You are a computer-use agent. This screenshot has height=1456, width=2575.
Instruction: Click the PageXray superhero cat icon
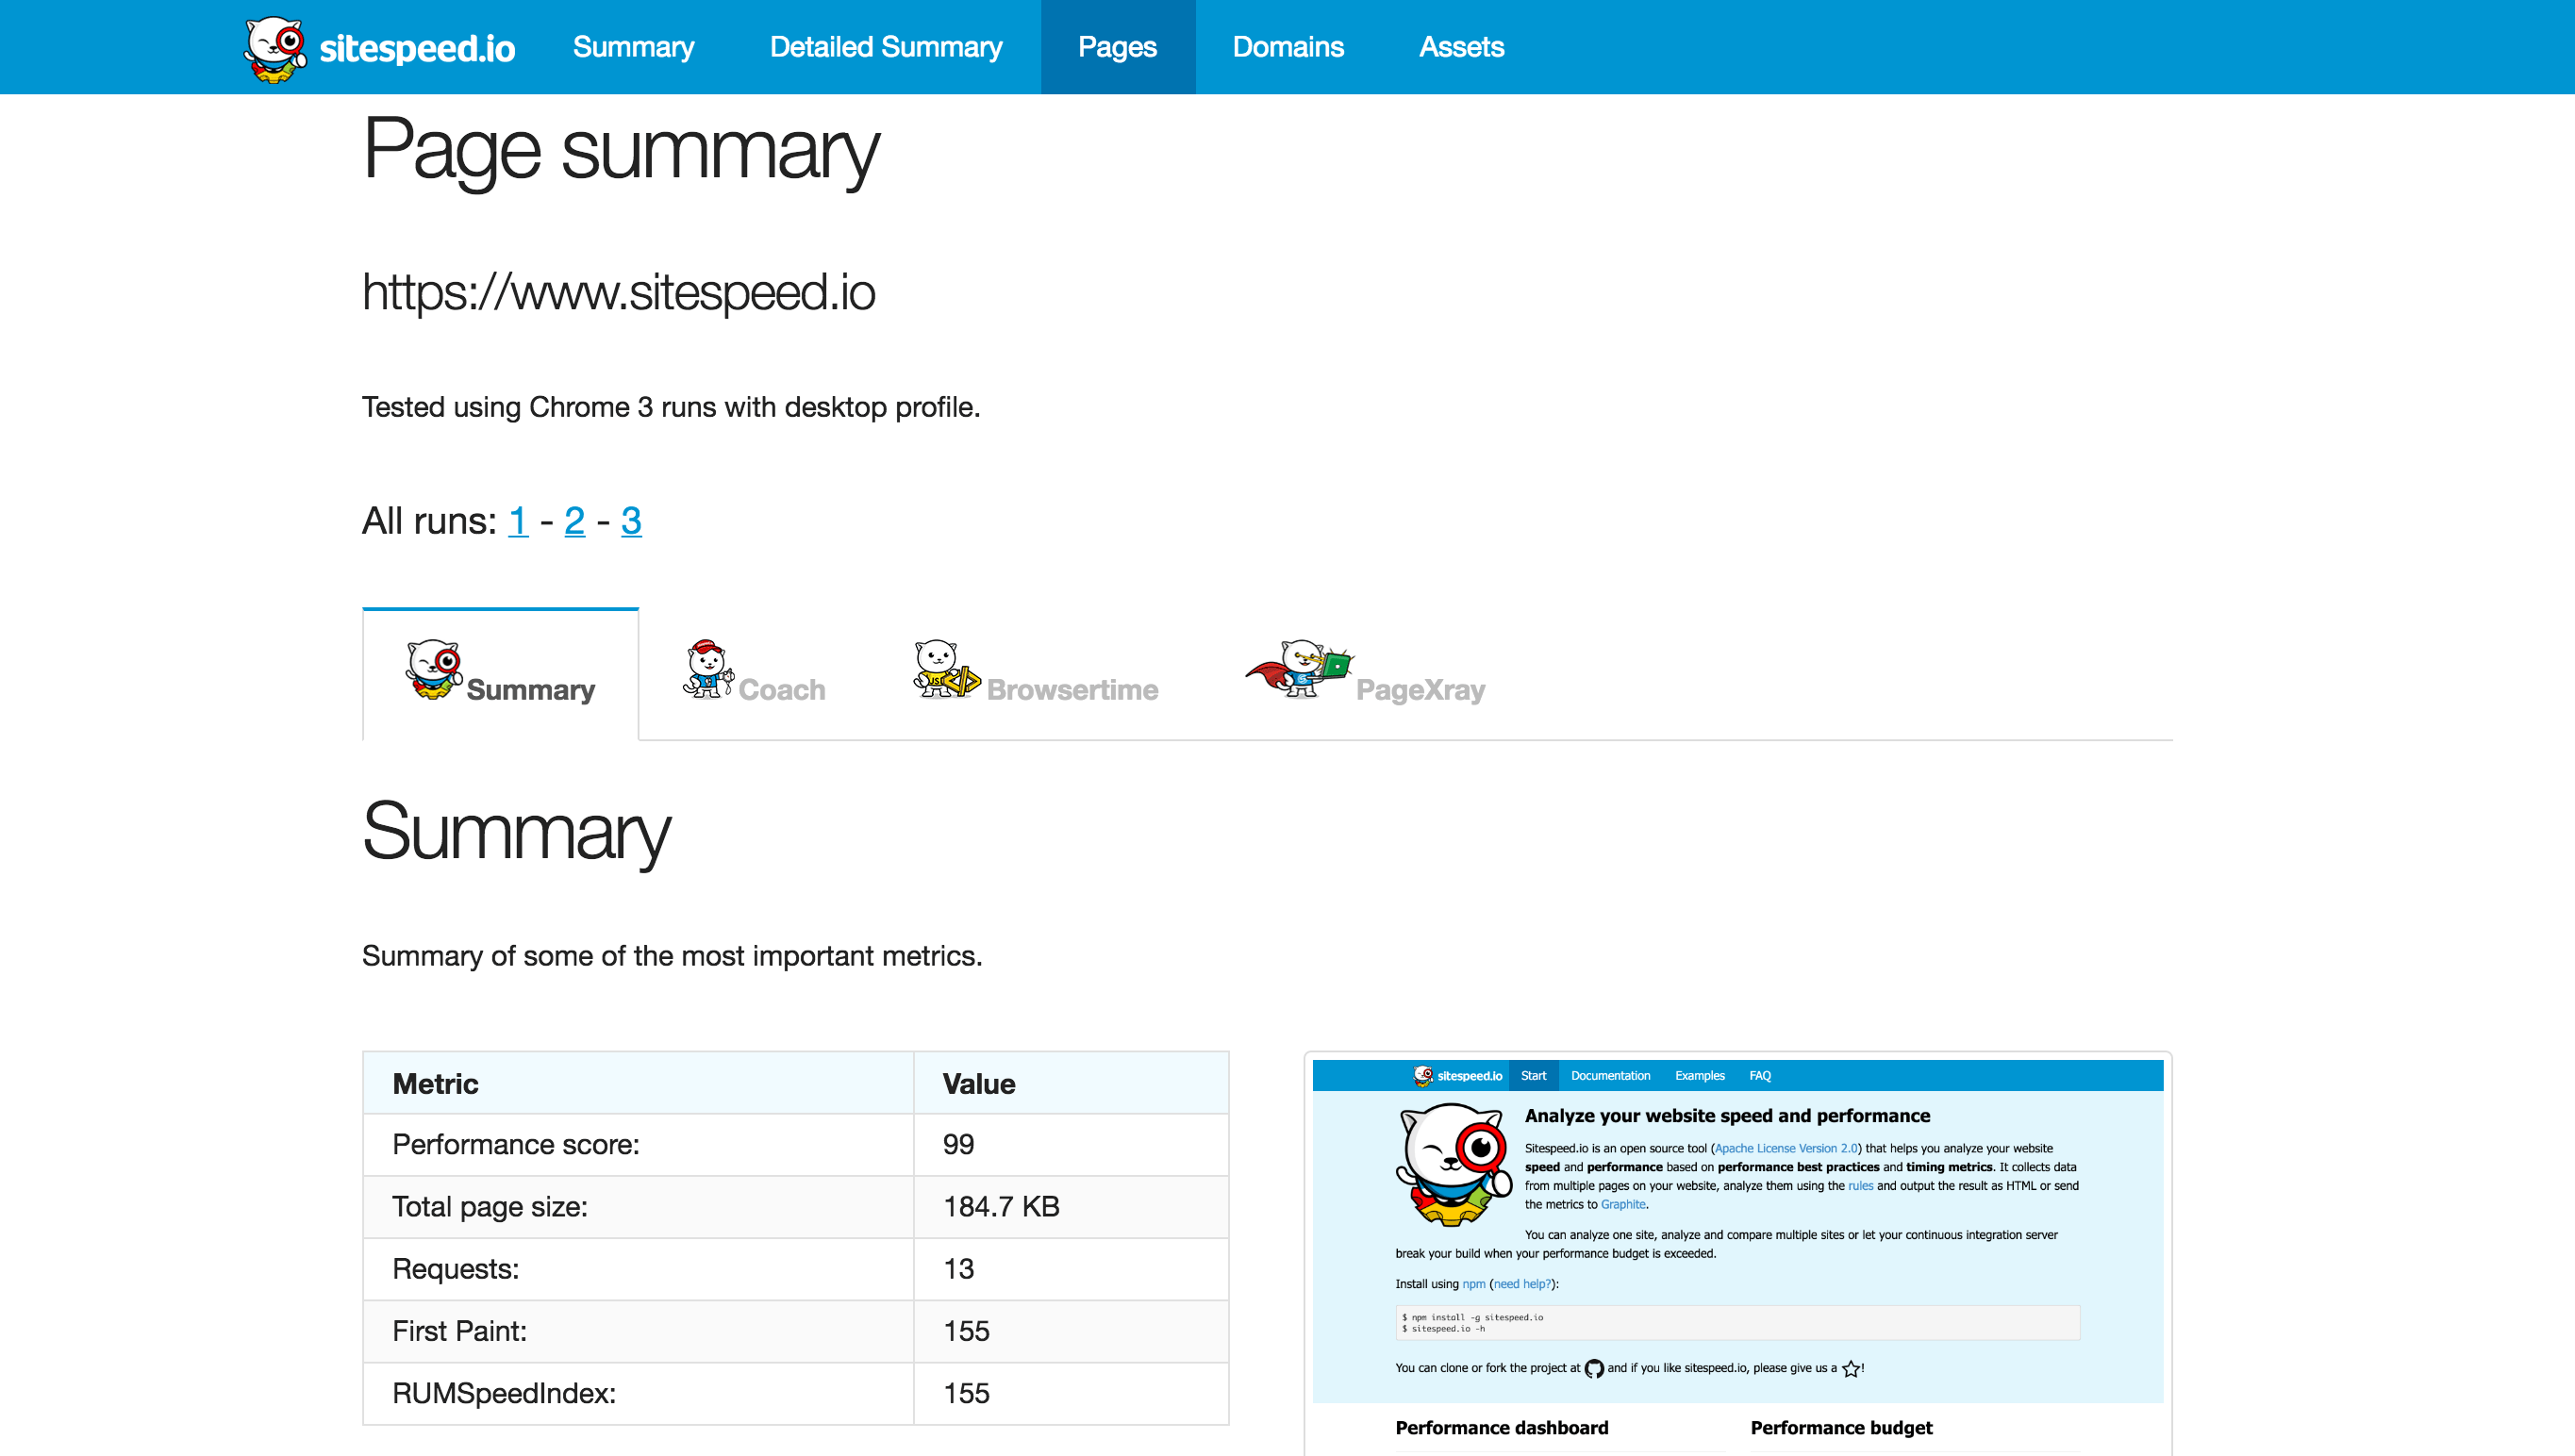click(x=1298, y=668)
